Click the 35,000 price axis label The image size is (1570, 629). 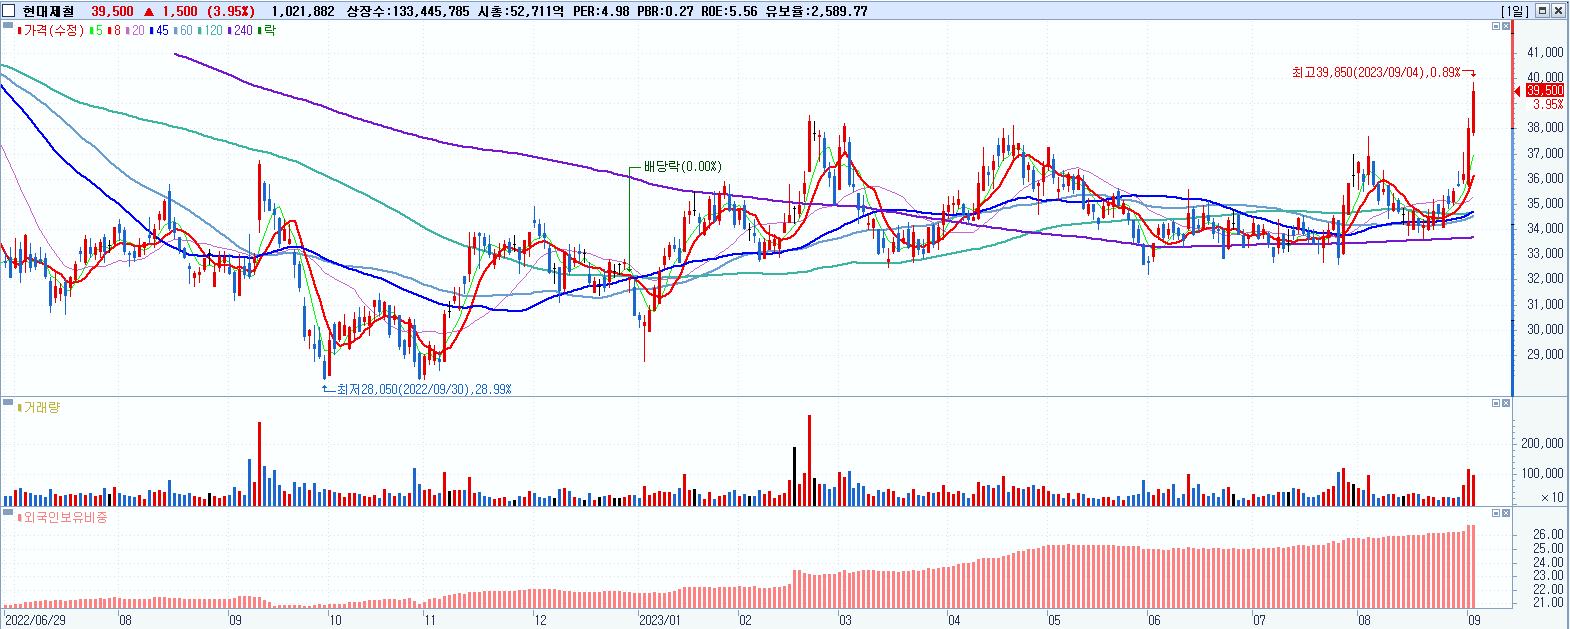click(x=1546, y=203)
